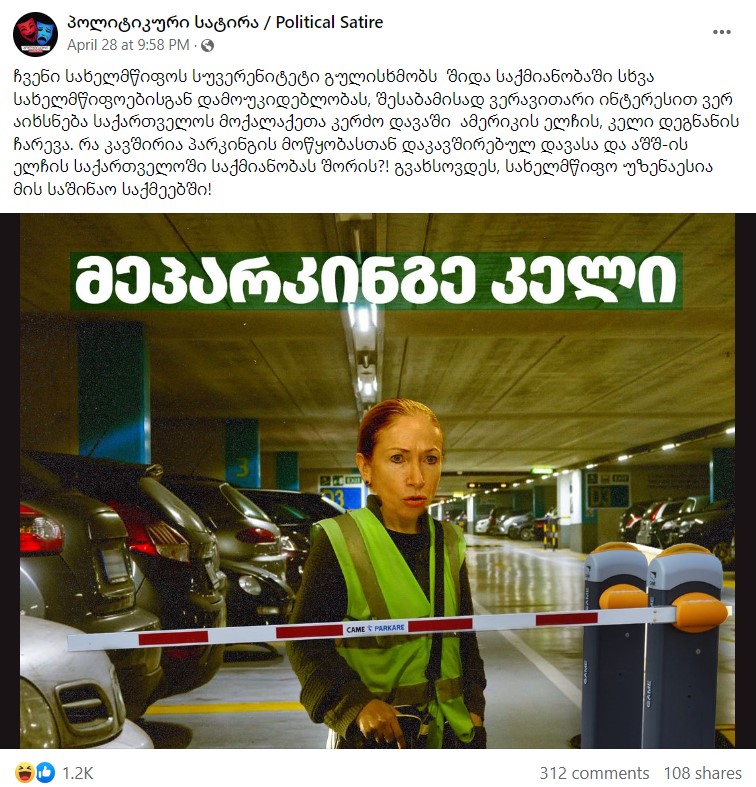
Task: Click the green Georgian headline banner in image
Action: pyautogui.click(x=376, y=281)
